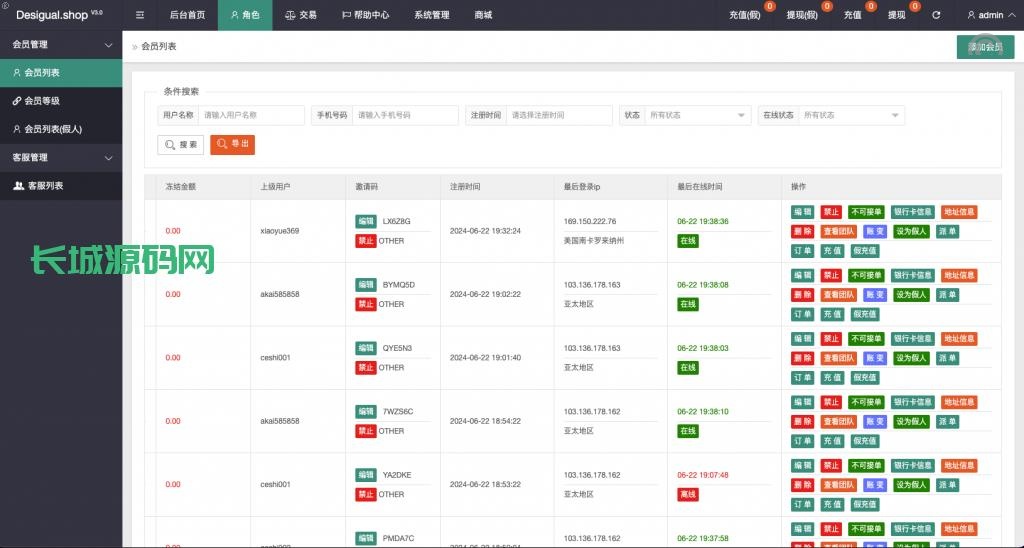Open 客服列表 in the sidebar
Viewport: 1024px width, 548px height.
[45, 186]
